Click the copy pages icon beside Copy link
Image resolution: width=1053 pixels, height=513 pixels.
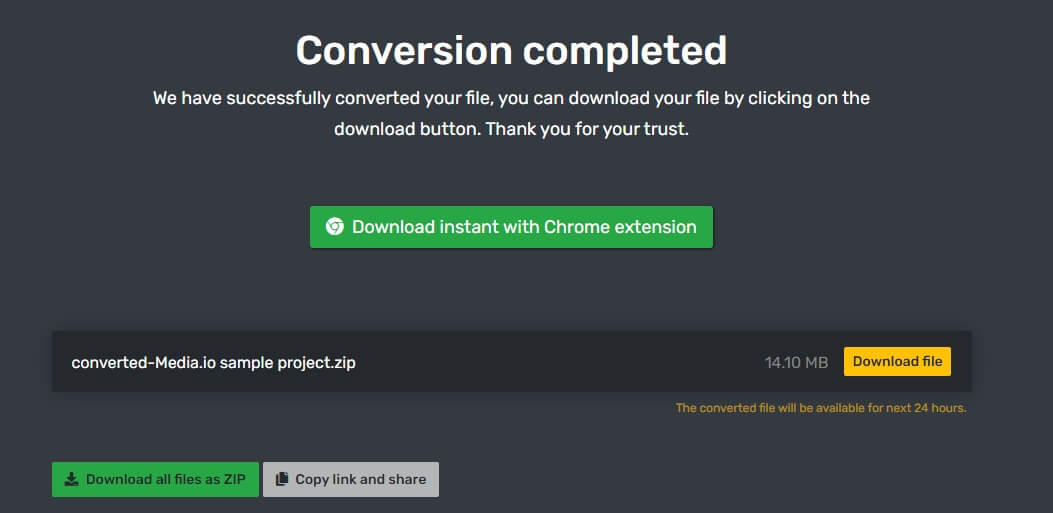pos(282,479)
